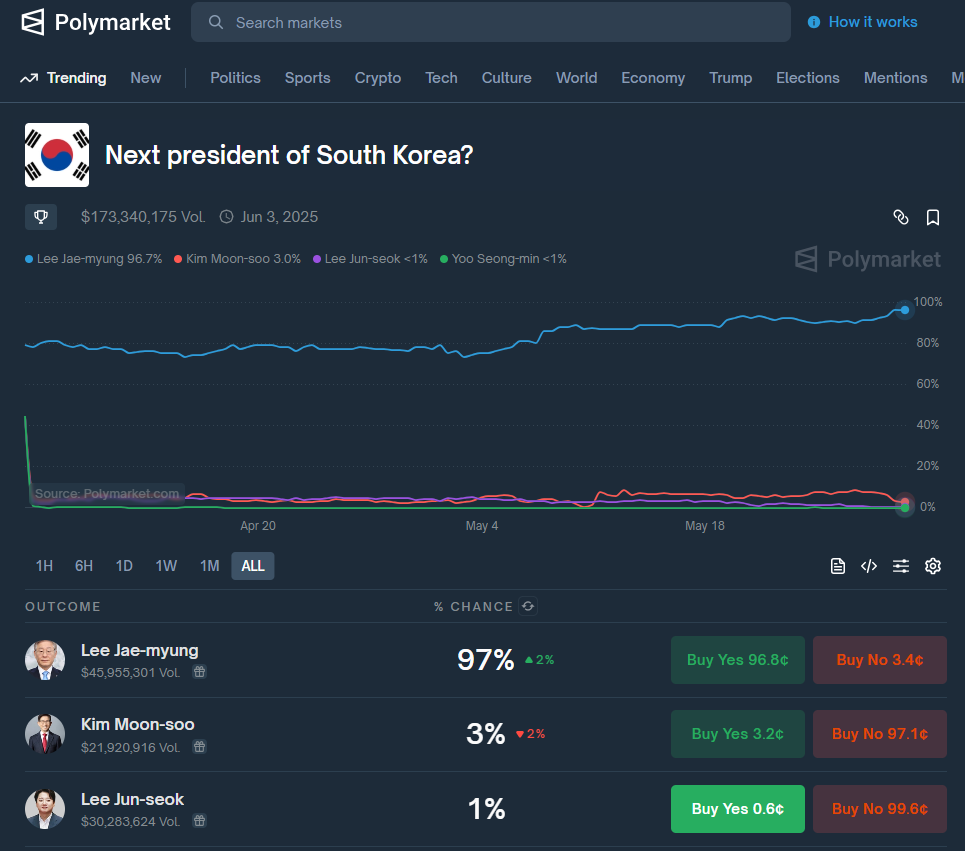Click the cycle icon next to % CHANCE
The width and height of the screenshot is (965, 851).
click(528, 606)
